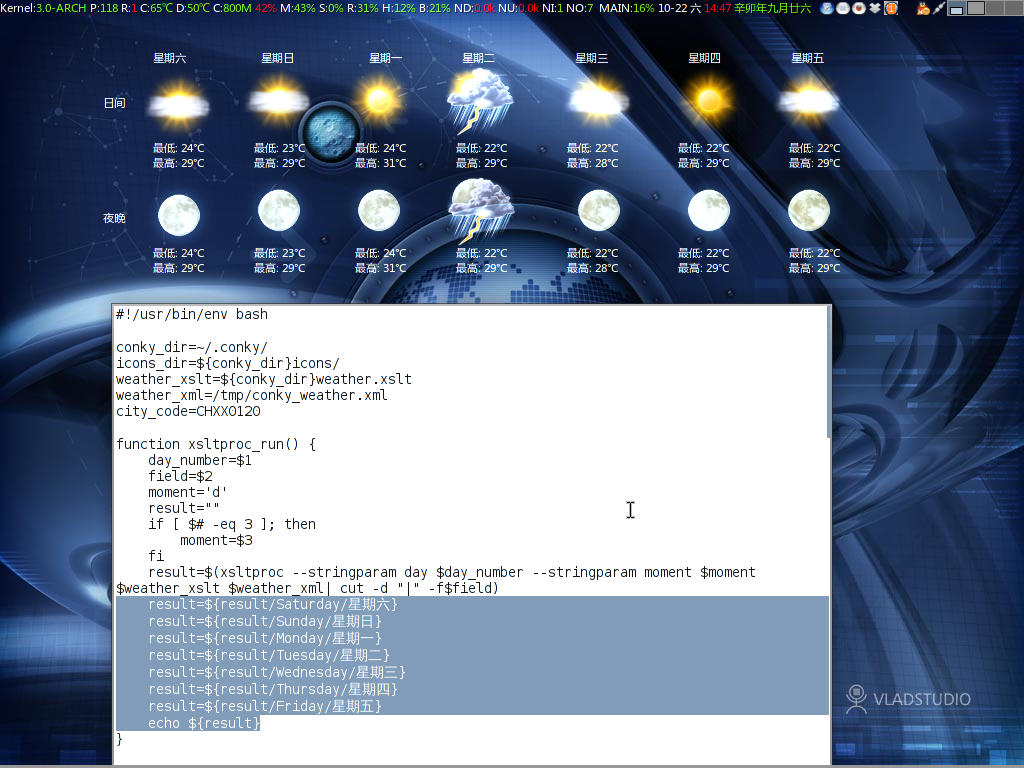This screenshot has width=1024, height=768.
Task: Switch to the third workspace in pager
Action: point(996,8)
